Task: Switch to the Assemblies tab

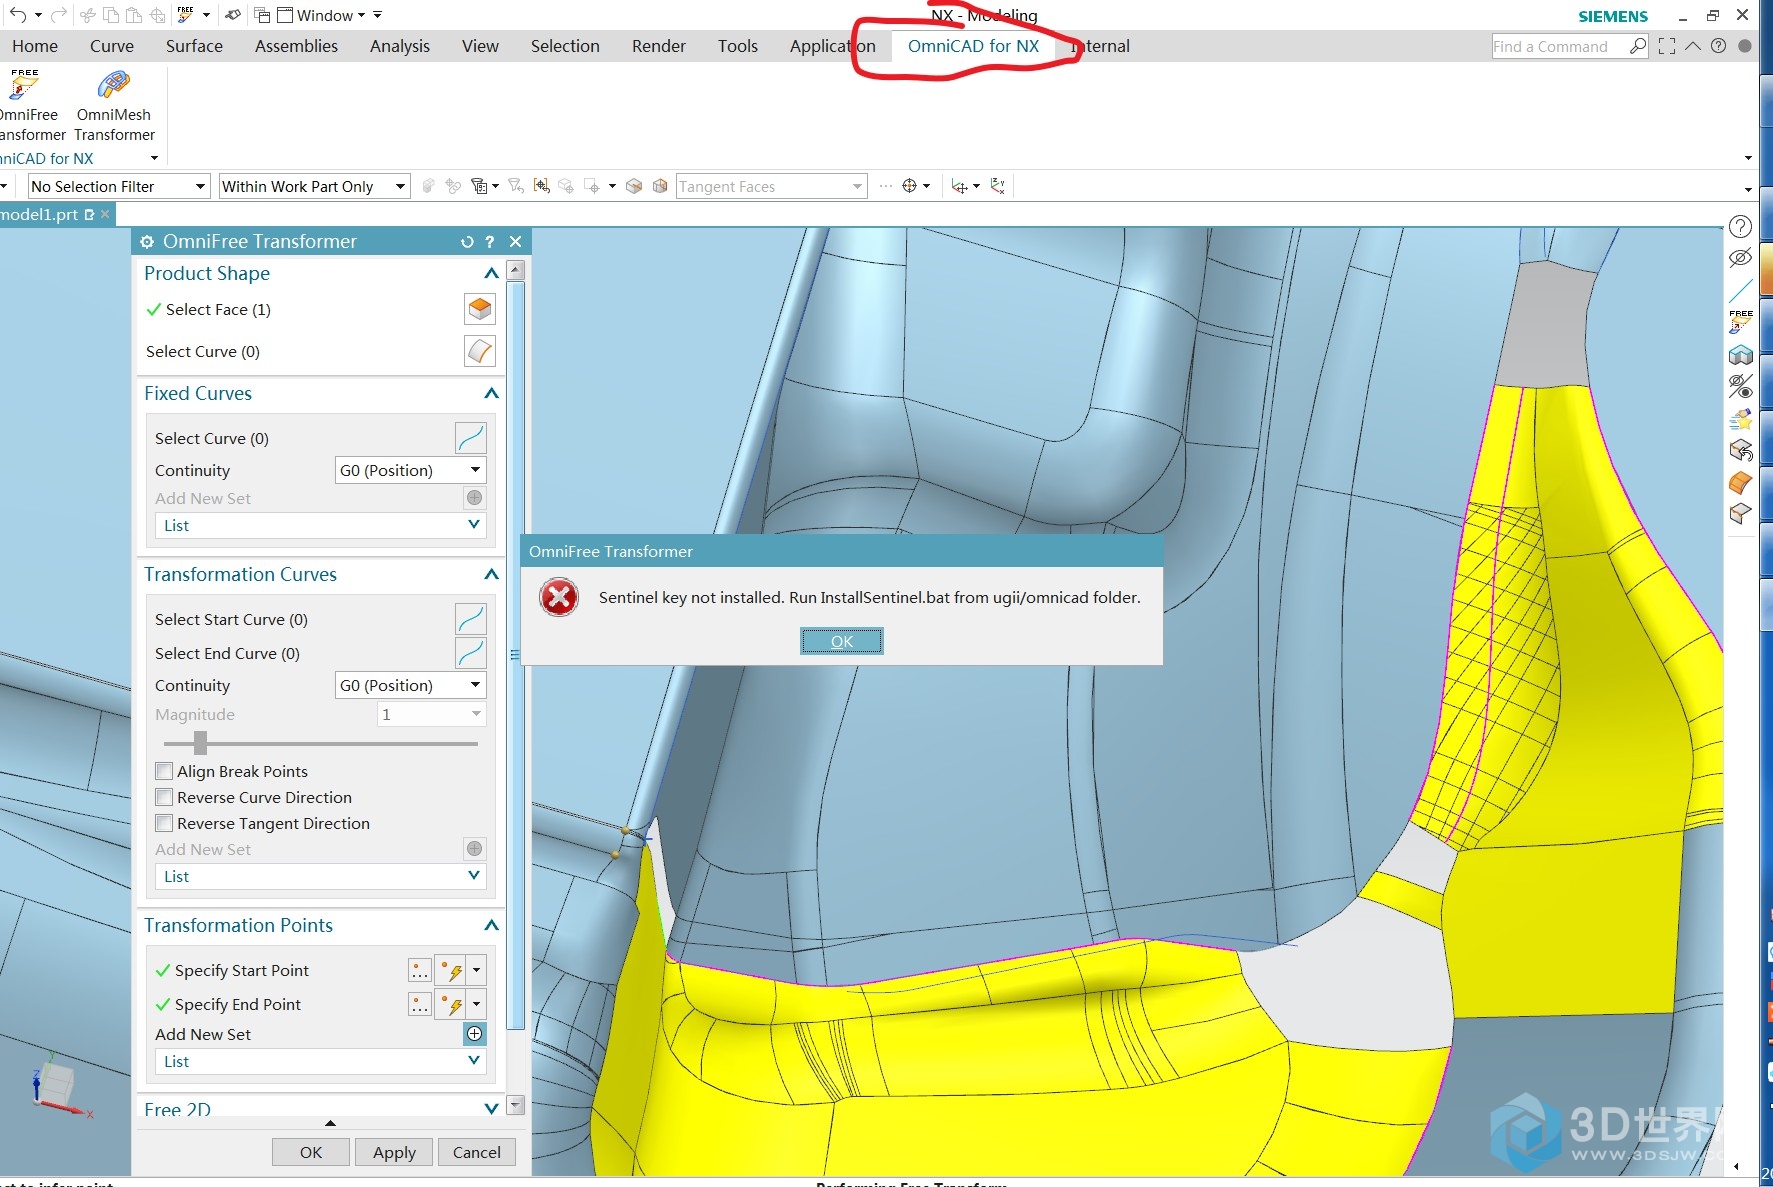Action: coord(296,46)
